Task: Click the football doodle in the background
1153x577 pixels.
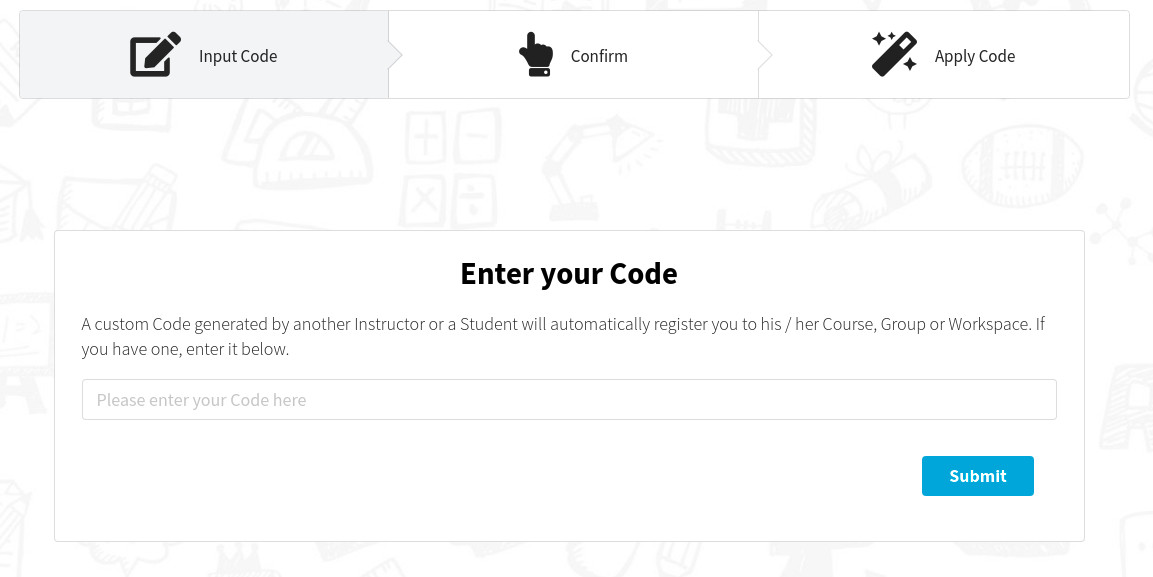Action: tap(1022, 166)
